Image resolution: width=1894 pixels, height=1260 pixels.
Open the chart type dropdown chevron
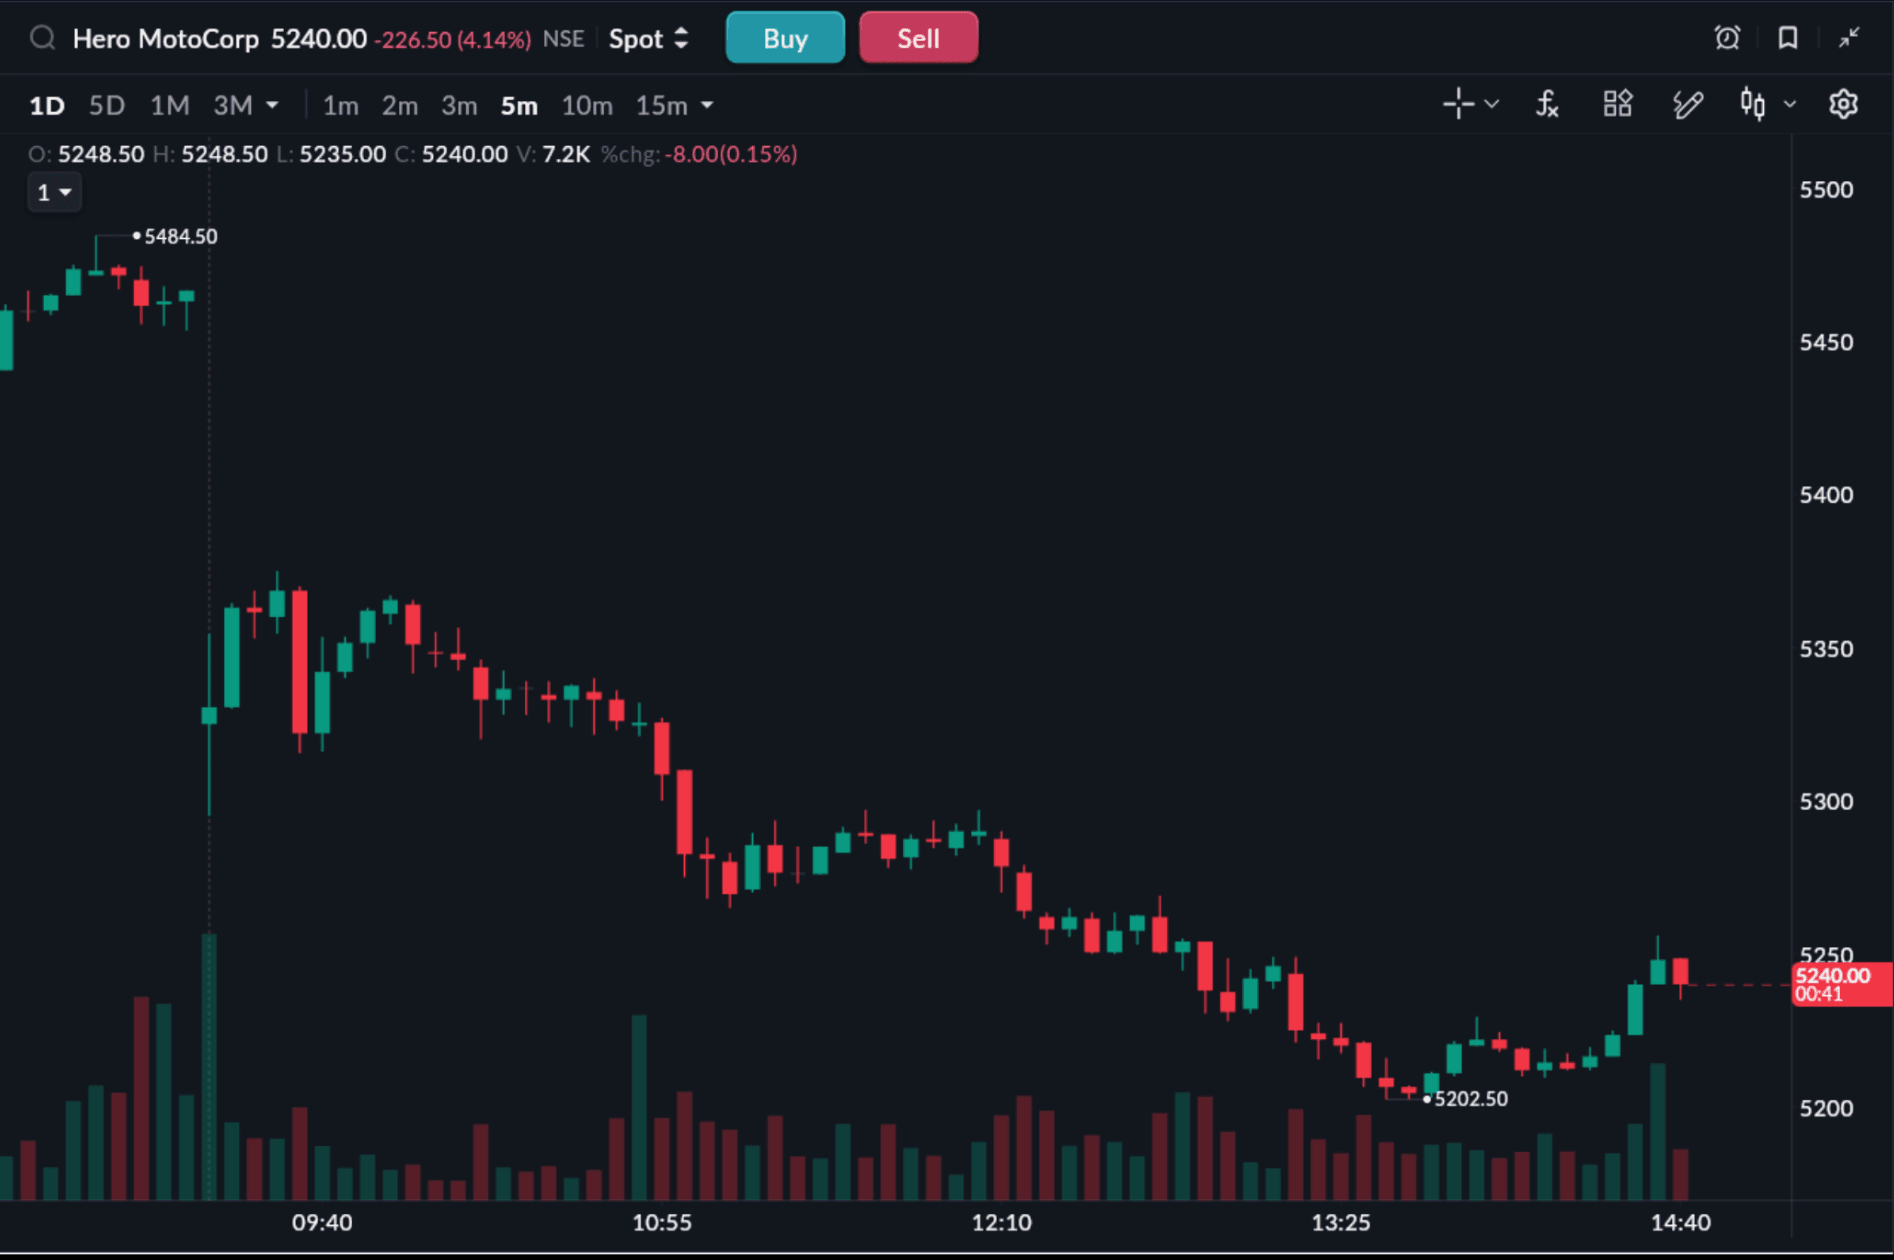point(1790,104)
